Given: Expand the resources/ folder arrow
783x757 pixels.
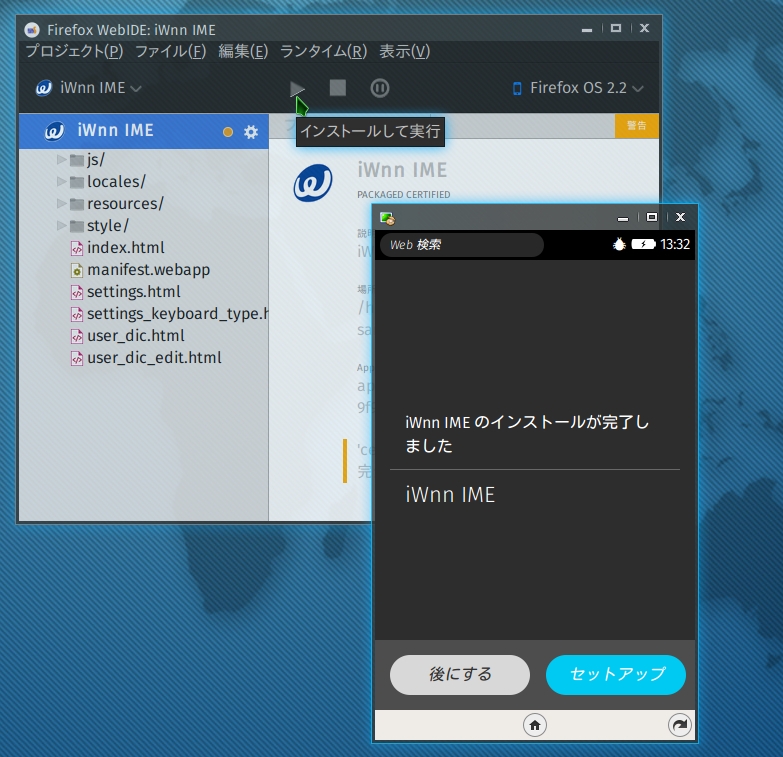Looking at the screenshot, I should tap(61, 203).
